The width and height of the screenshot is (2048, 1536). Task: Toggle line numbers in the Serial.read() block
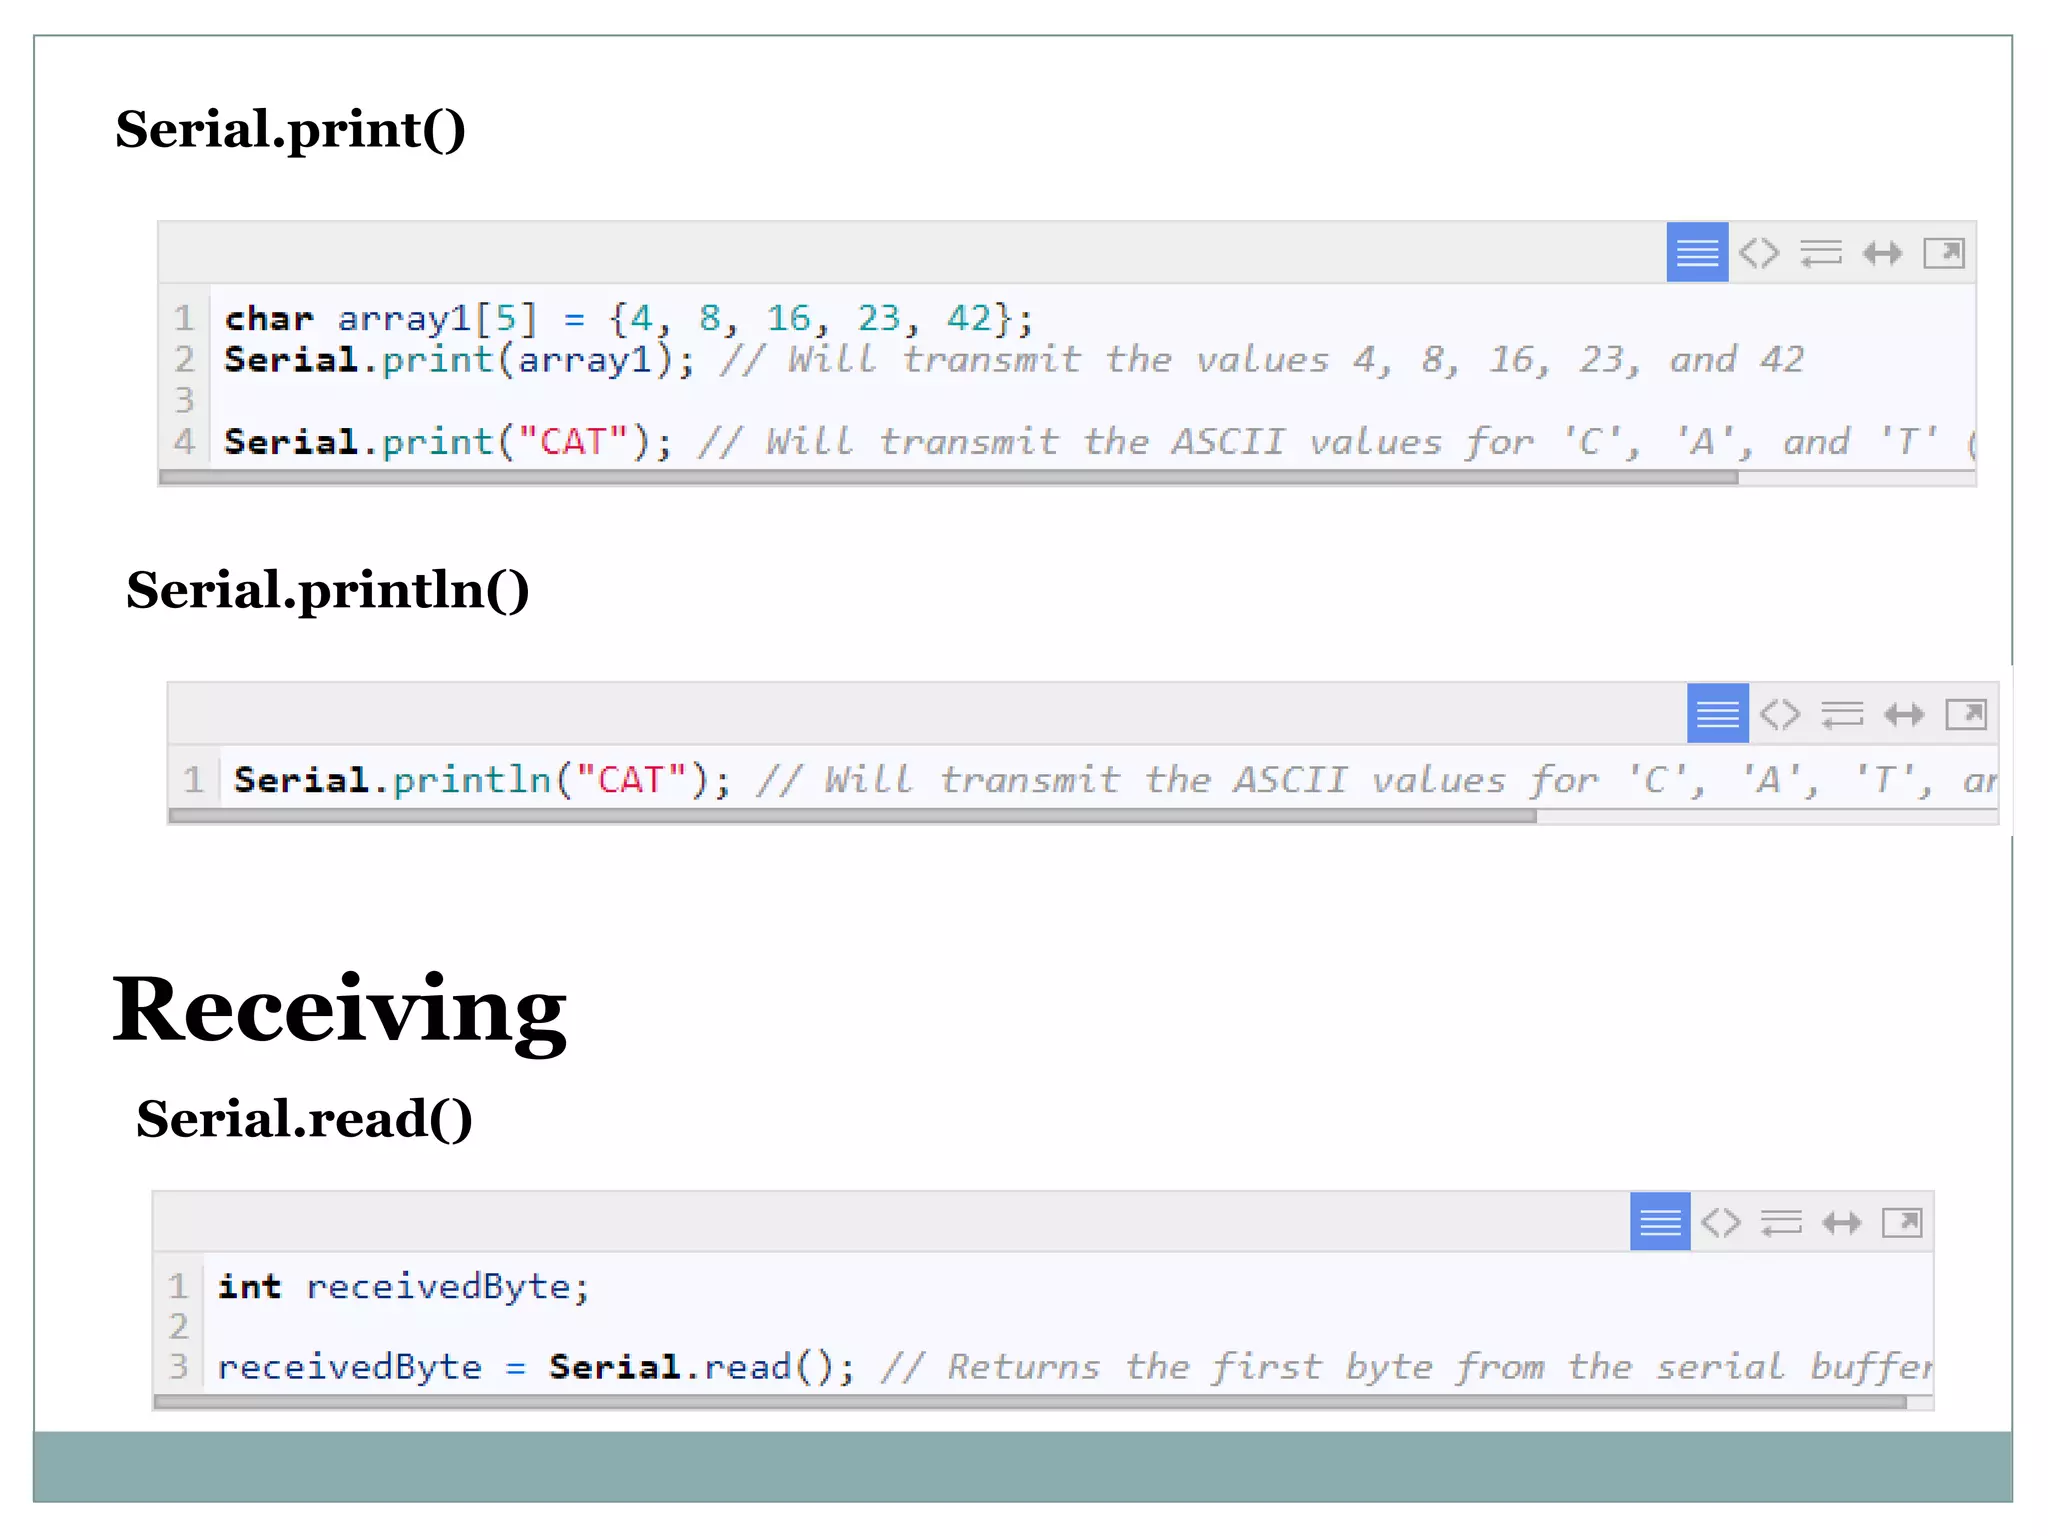coord(1660,1222)
